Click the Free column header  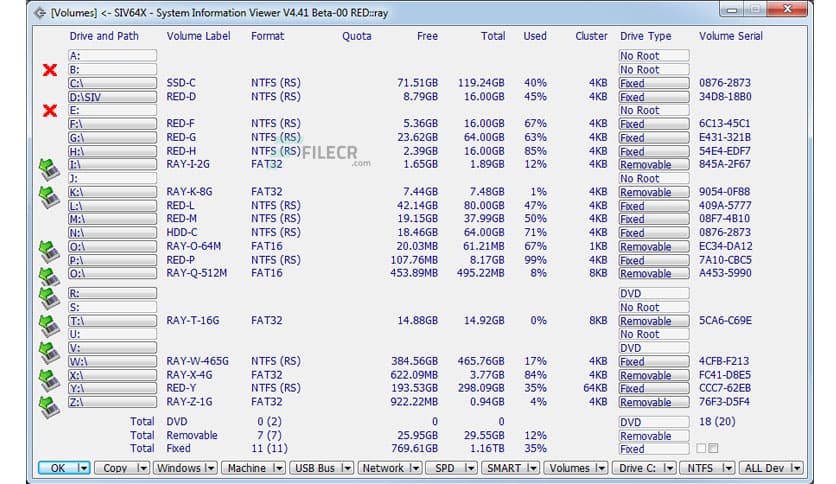[428, 36]
